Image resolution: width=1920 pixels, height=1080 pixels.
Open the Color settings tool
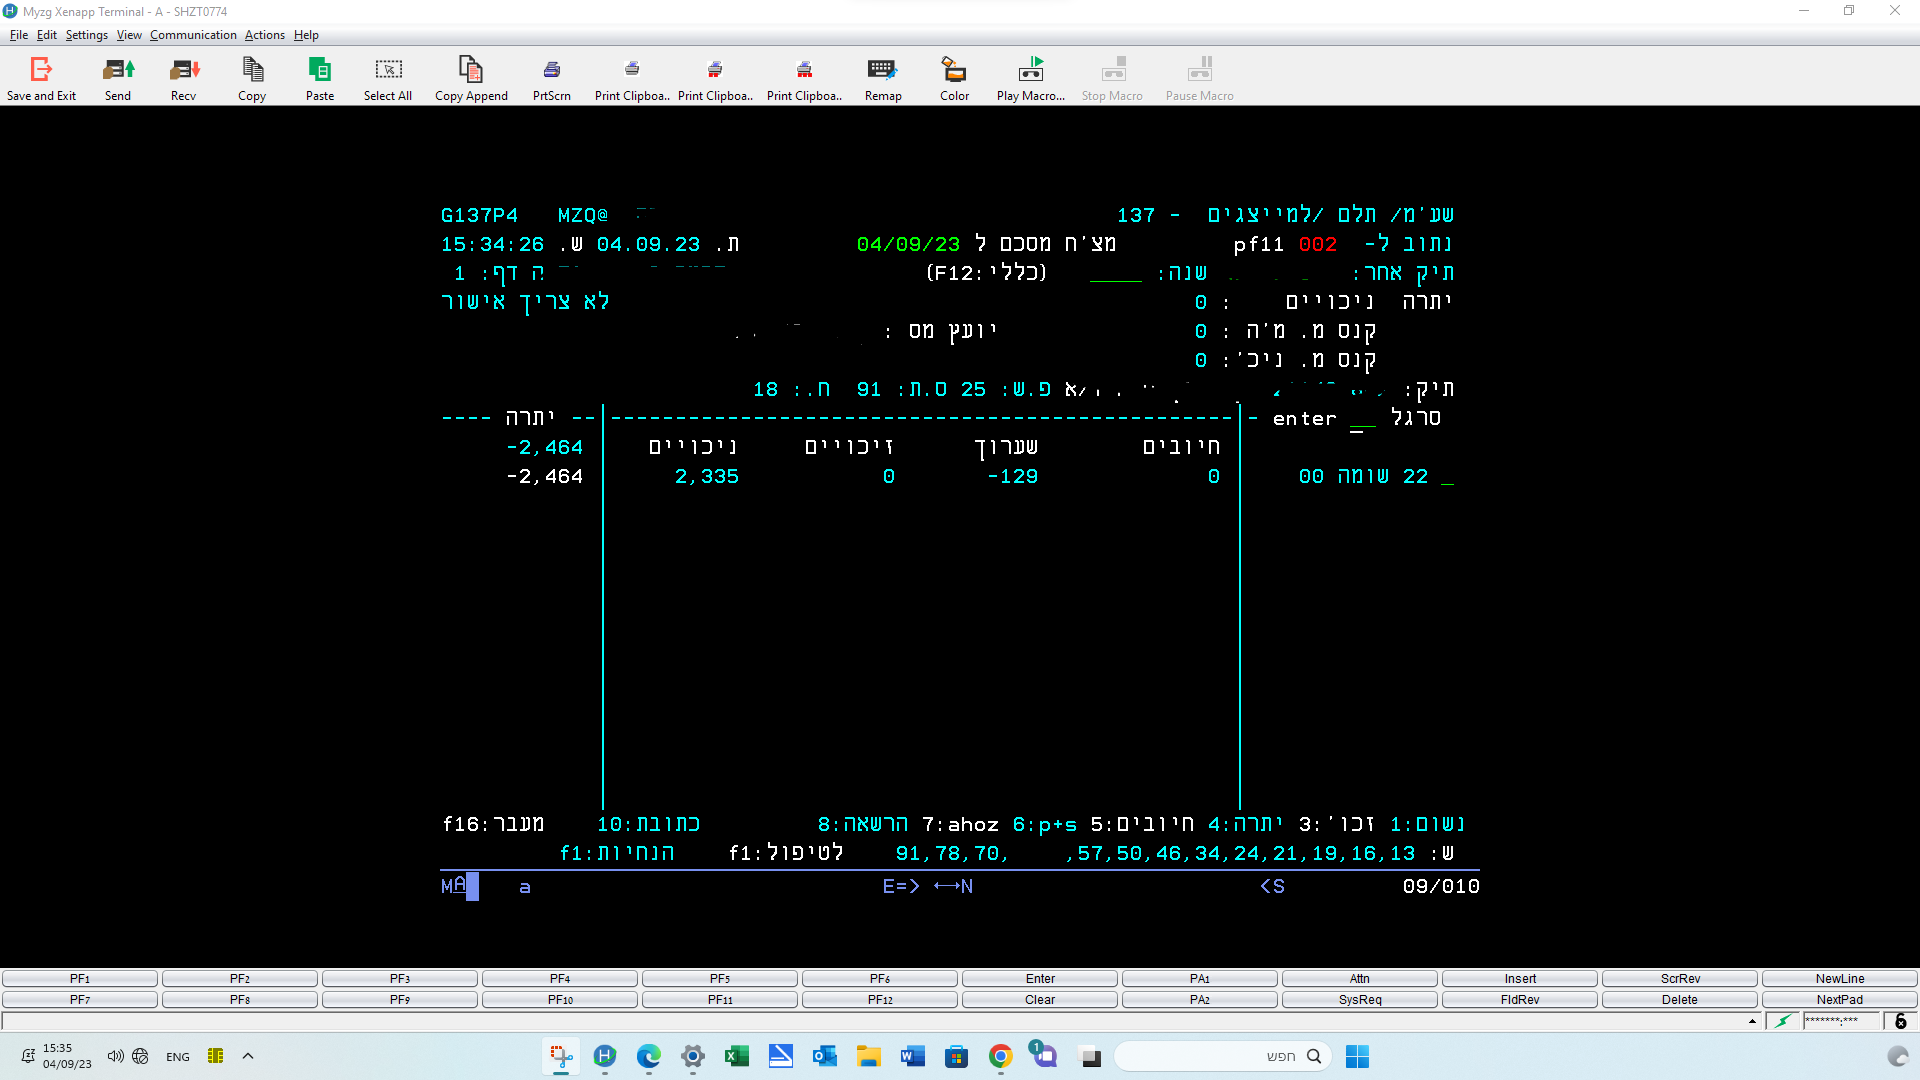[954, 70]
